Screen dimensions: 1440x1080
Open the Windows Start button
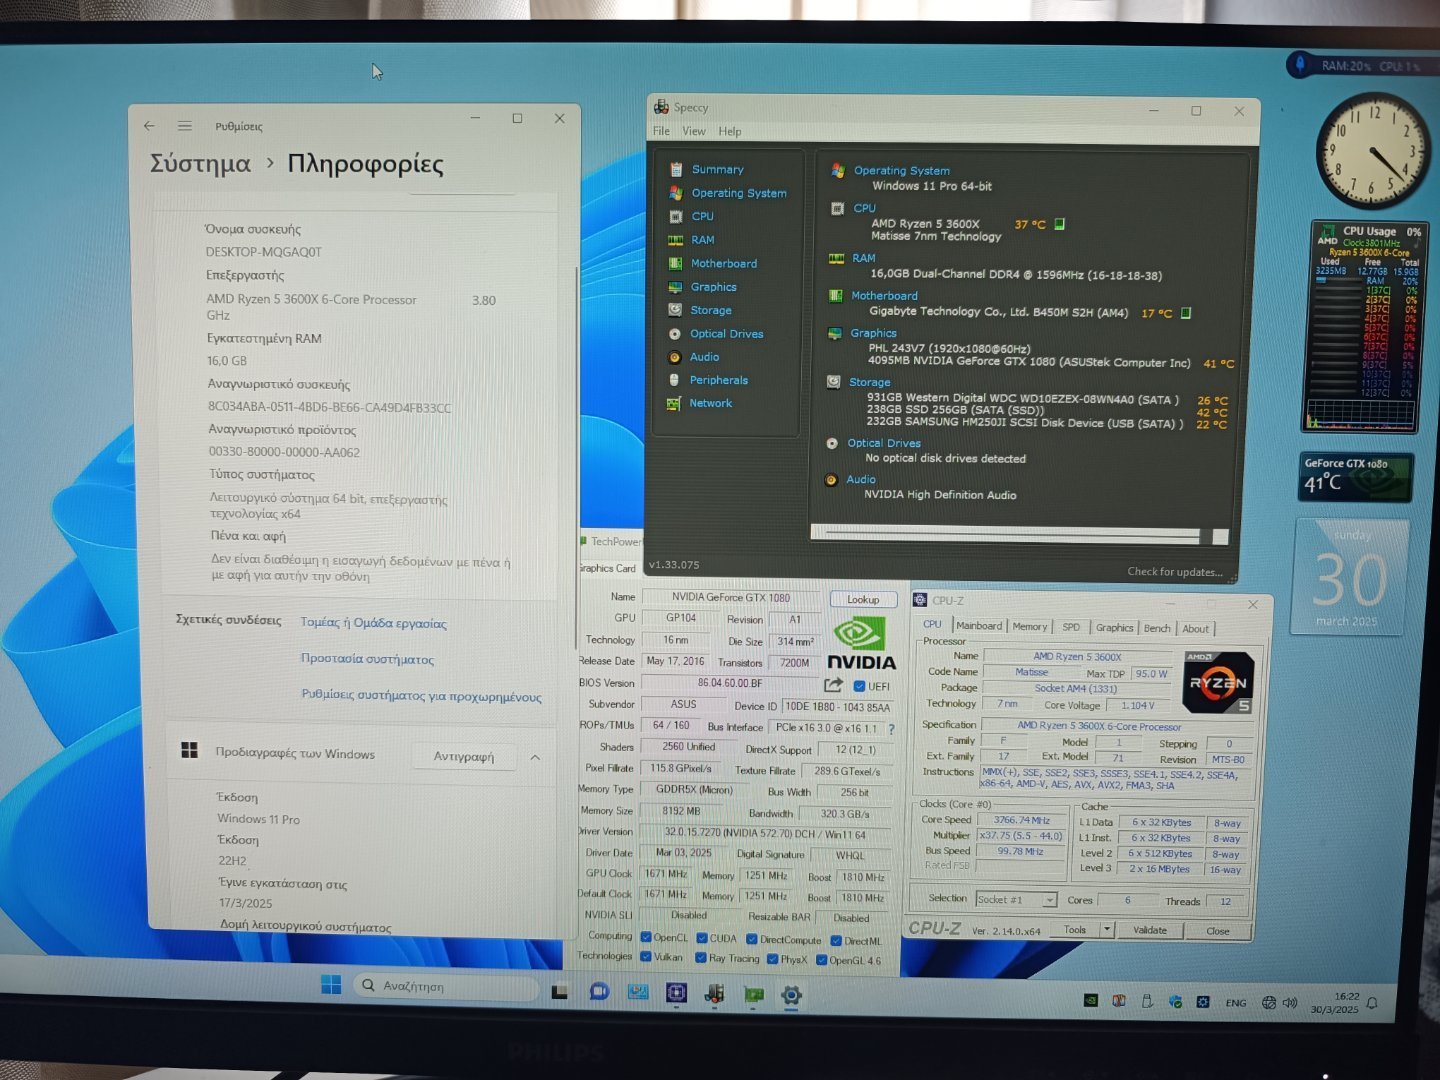[331, 985]
